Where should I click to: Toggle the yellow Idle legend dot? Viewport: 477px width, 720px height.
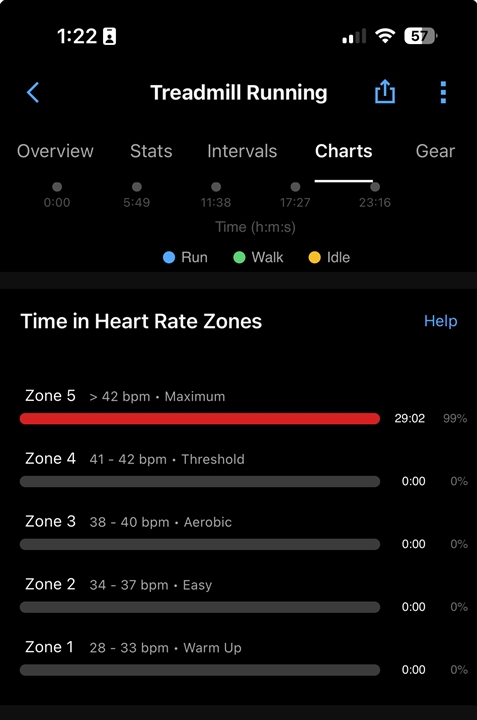click(x=314, y=257)
